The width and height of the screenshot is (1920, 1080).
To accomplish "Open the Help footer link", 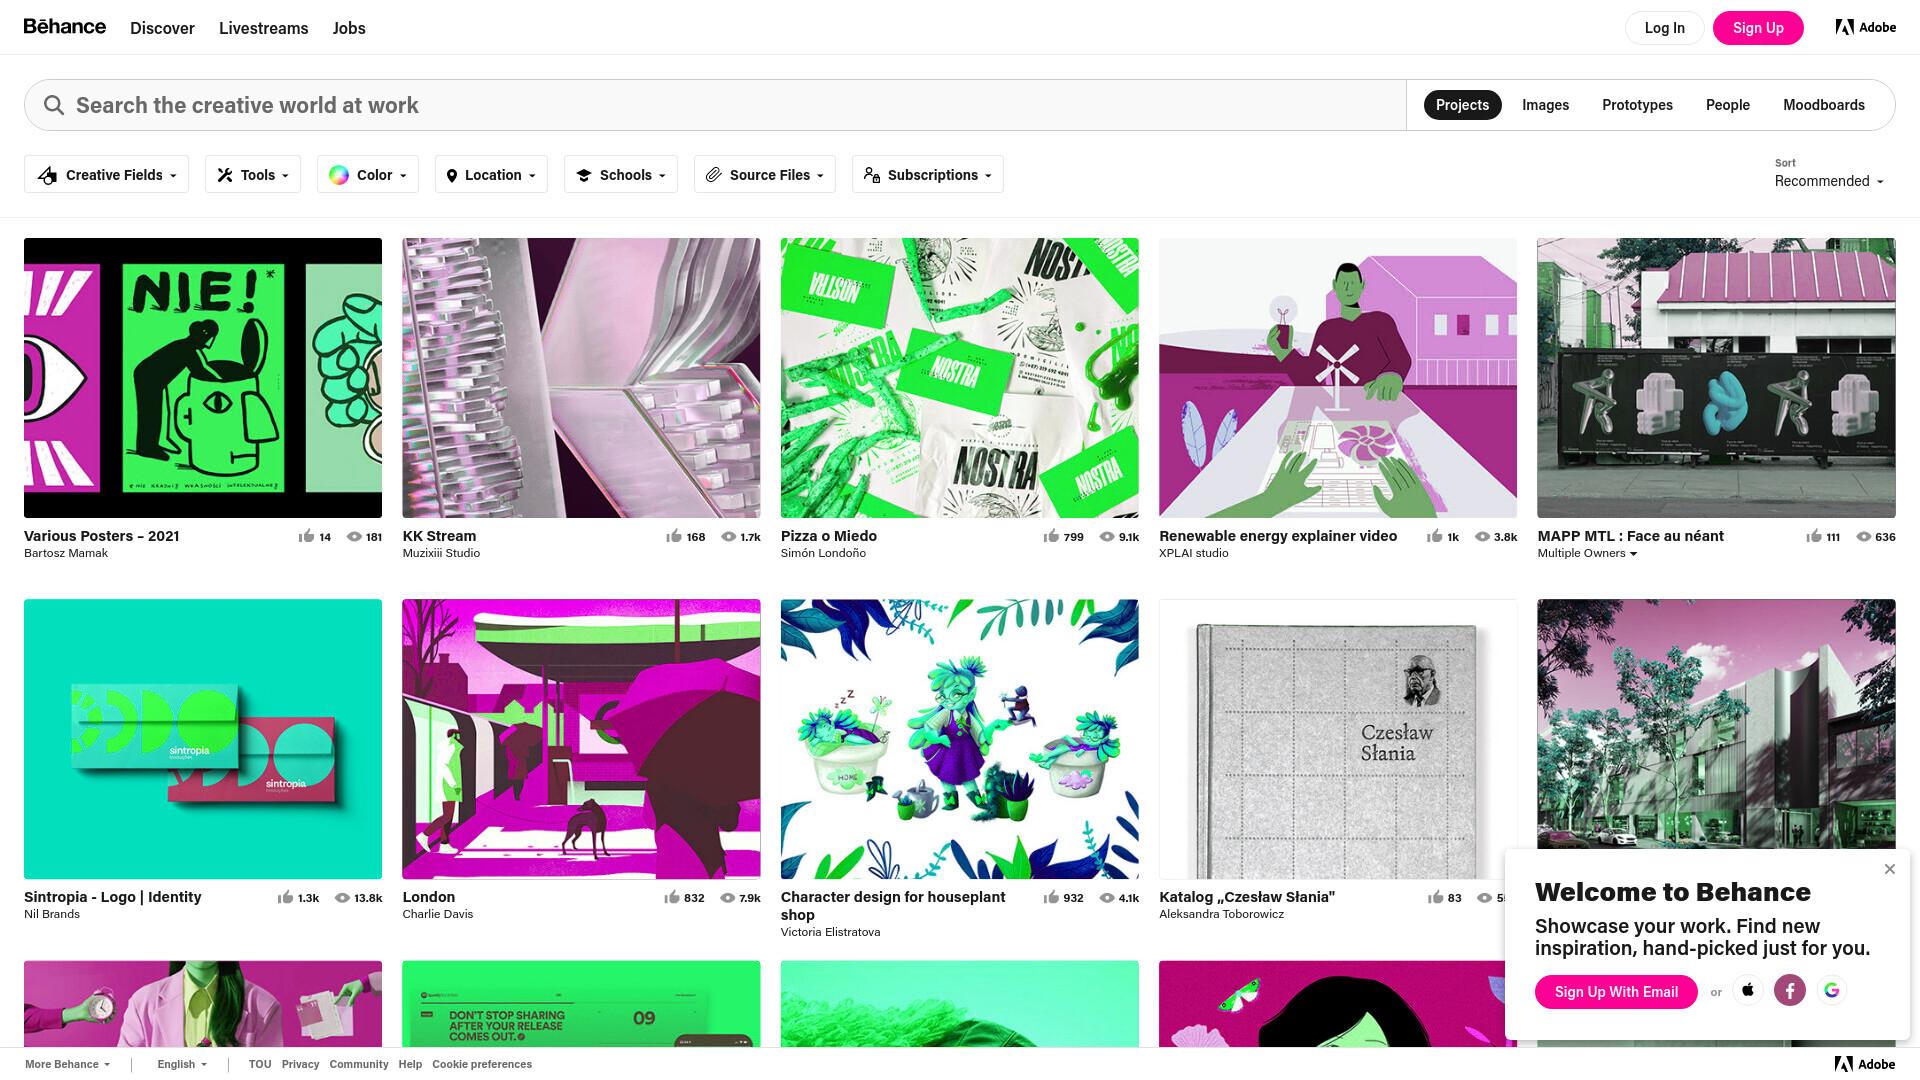I will [410, 1064].
